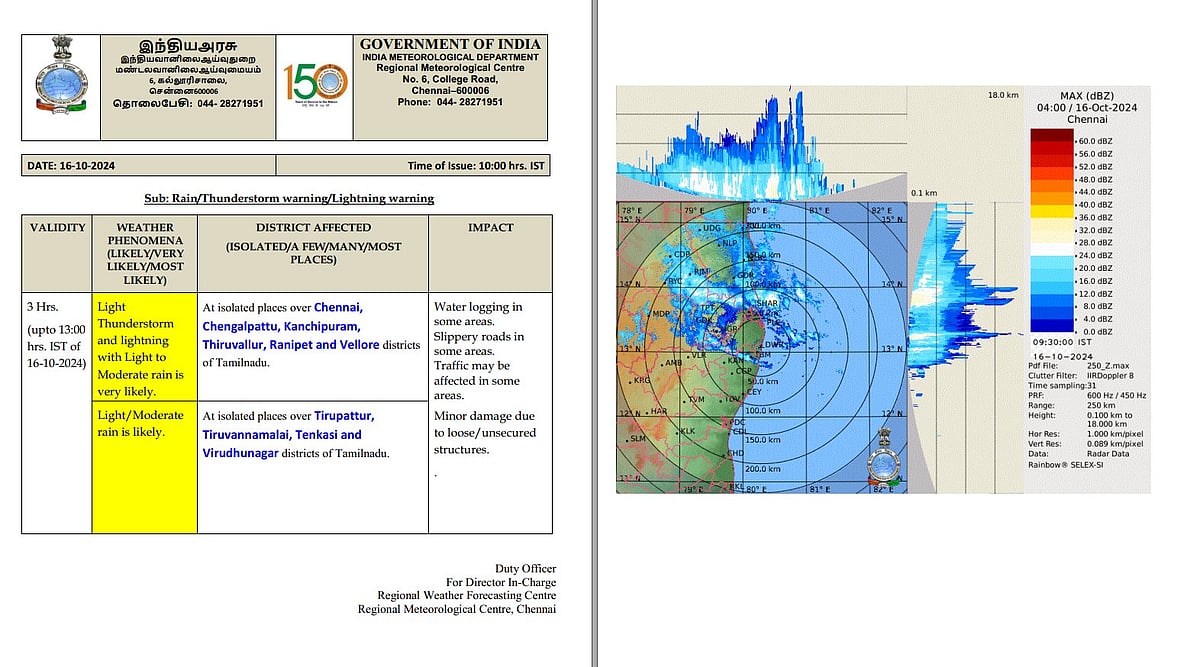This screenshot has height=667, width=1200.
Task: Click the Rain/Thunderstorm warning subject line
Action: 289,198
